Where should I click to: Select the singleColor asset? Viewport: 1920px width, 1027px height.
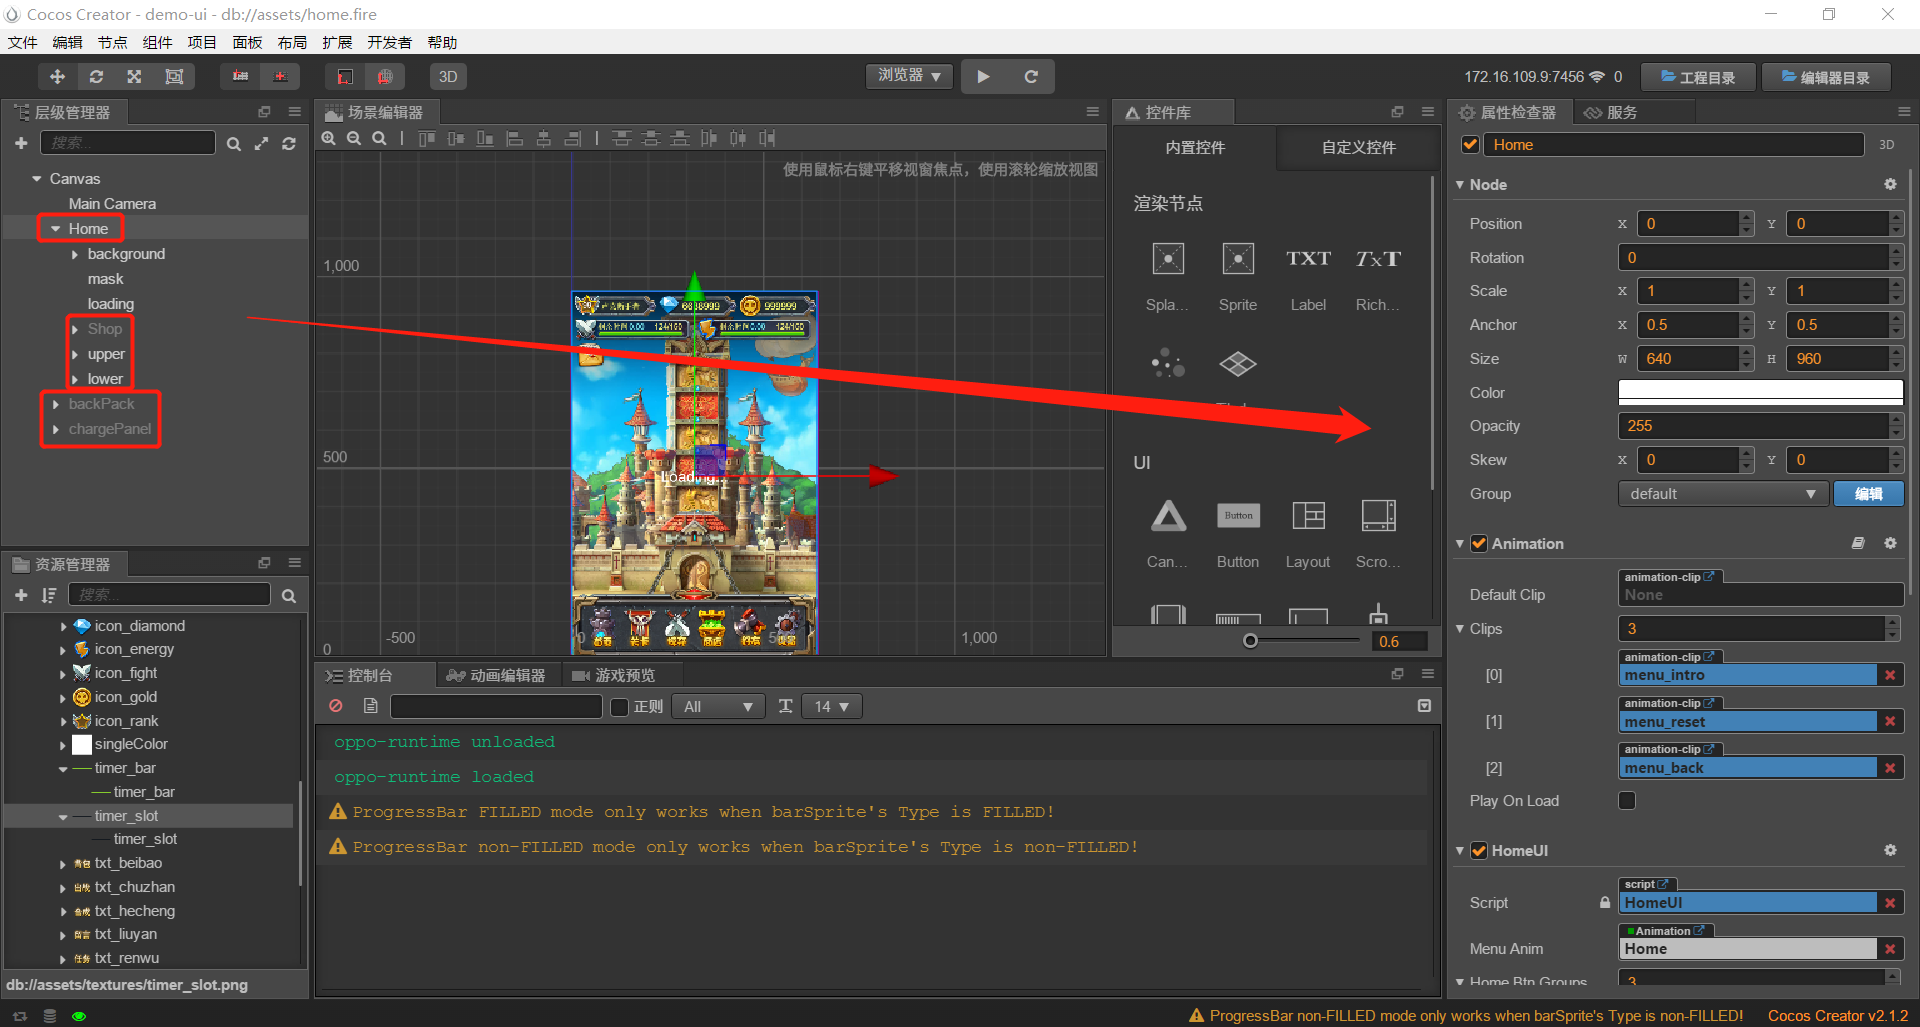point(131,744)
